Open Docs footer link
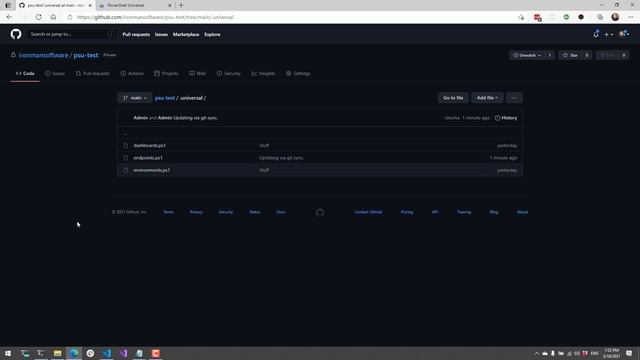 click(x=281, y=212)
